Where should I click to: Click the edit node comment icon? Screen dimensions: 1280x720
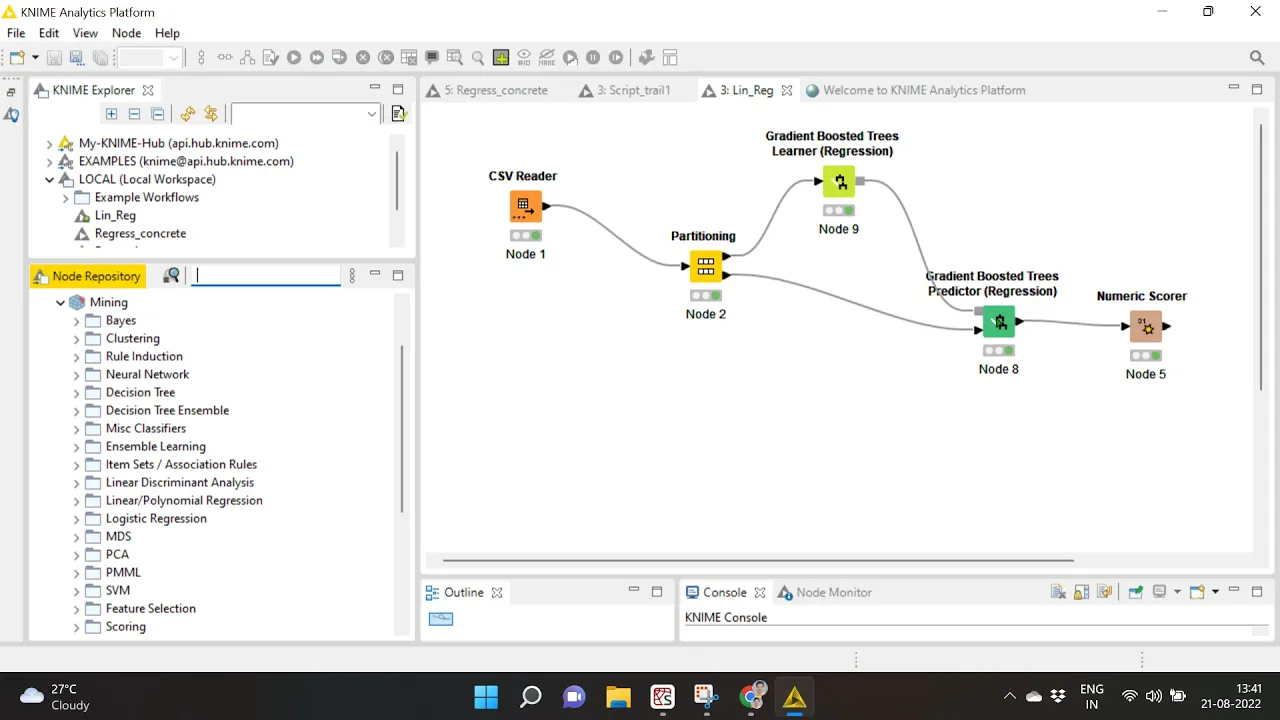432,58
